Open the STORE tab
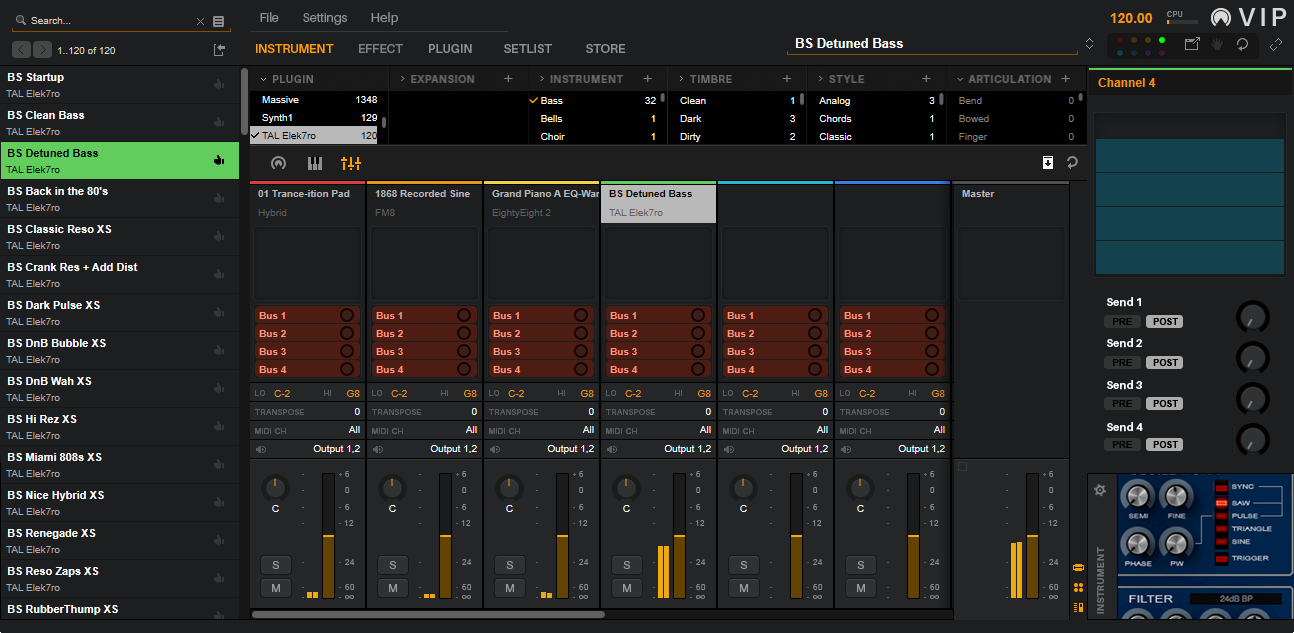 point(605,49)
